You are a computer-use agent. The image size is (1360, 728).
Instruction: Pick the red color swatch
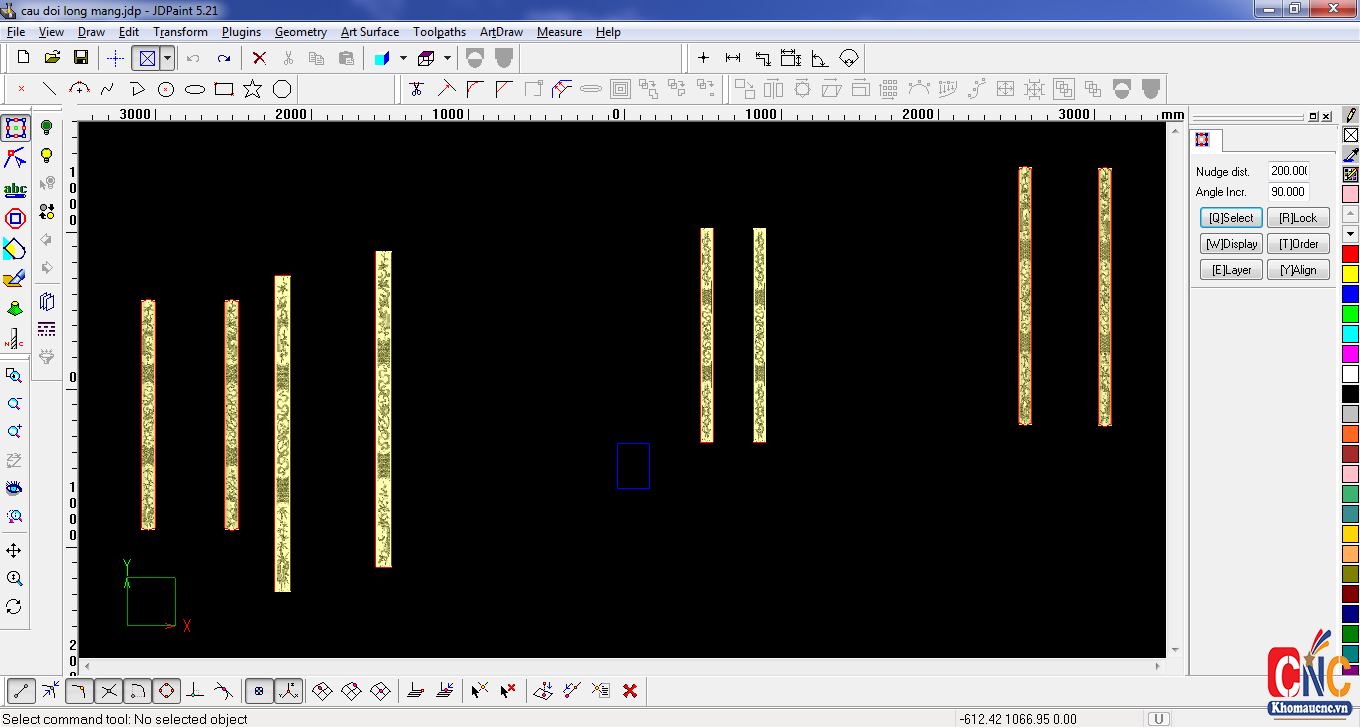1350,254
